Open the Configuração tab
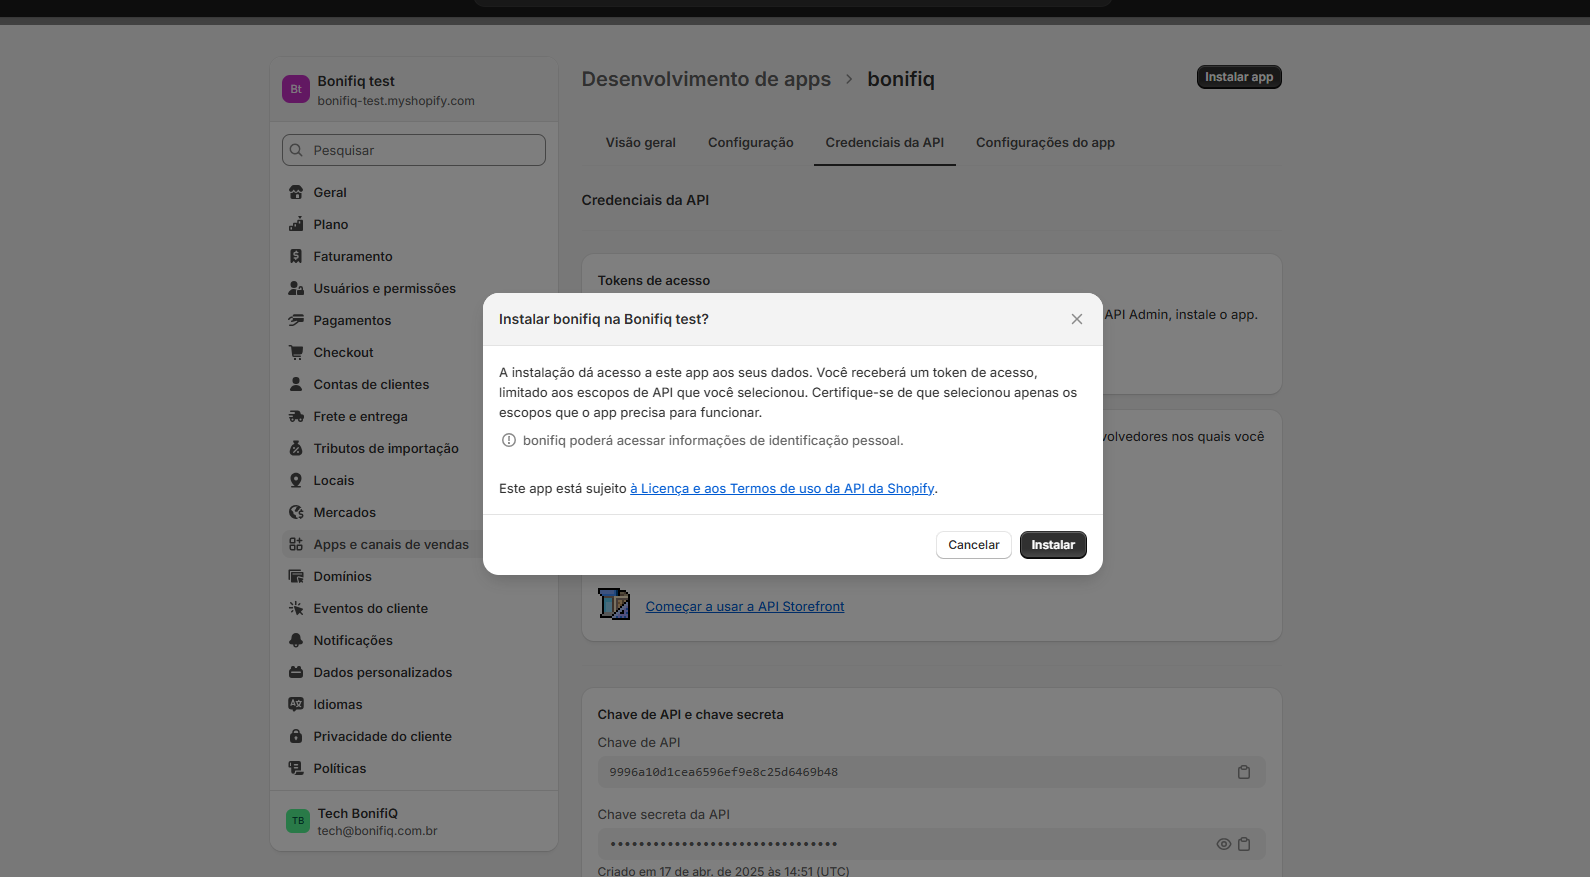This screenshot has height=877, width=1590. coord(751,143)
